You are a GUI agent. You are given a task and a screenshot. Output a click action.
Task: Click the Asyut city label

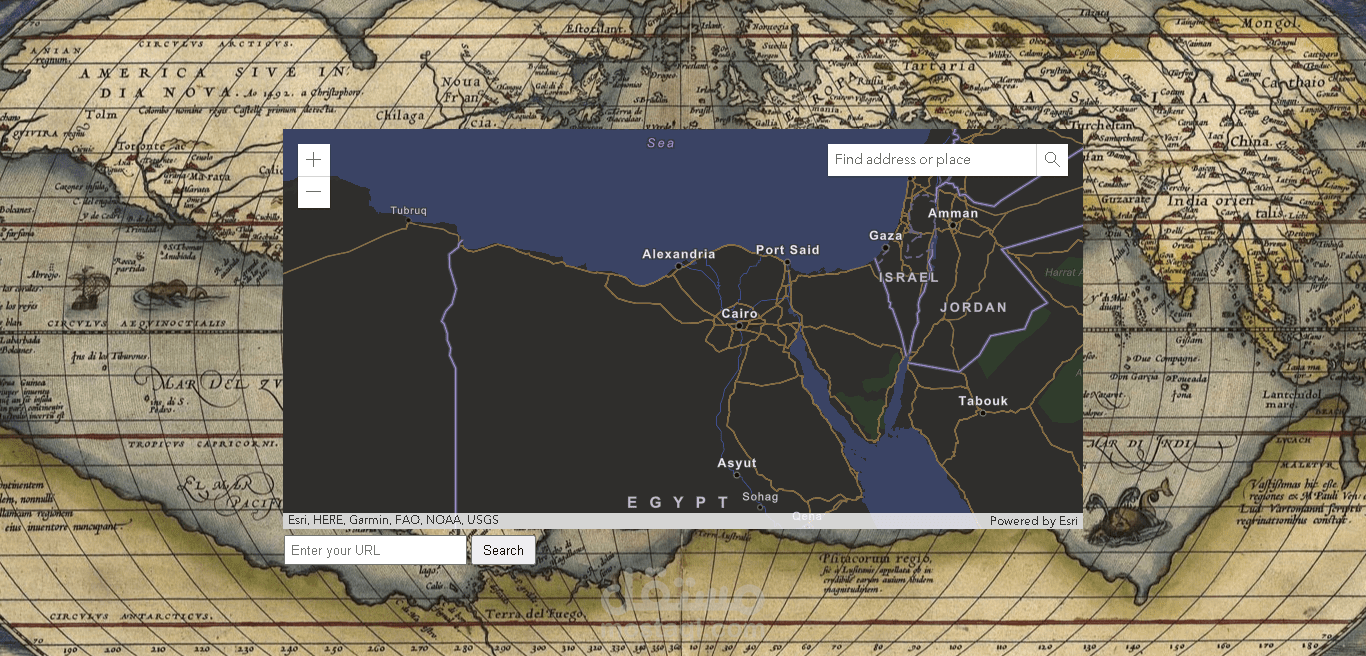tap(737, 463)
